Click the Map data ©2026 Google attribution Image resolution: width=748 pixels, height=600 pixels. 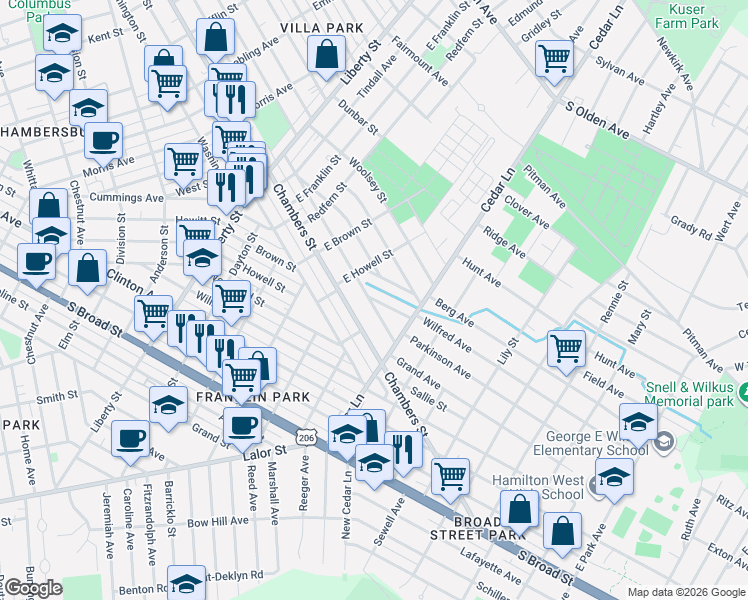(686, 592)
